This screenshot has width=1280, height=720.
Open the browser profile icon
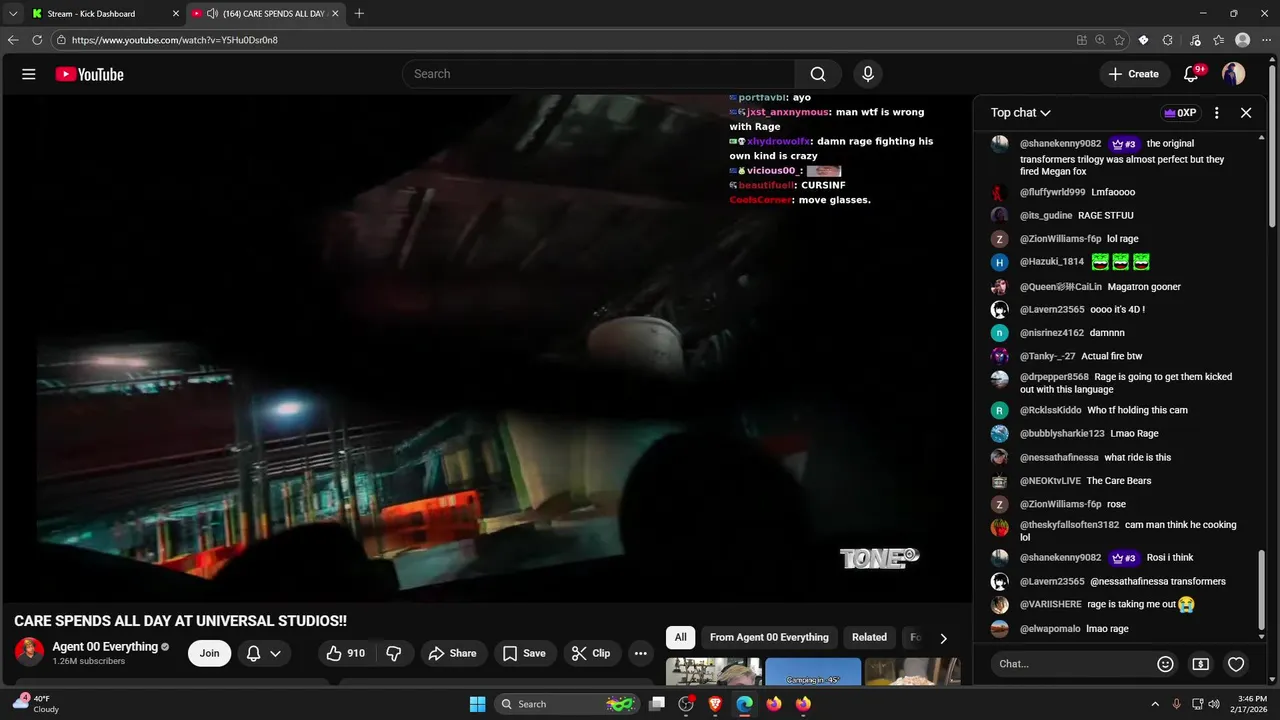pyautogui.click(x=1243, y=40)
